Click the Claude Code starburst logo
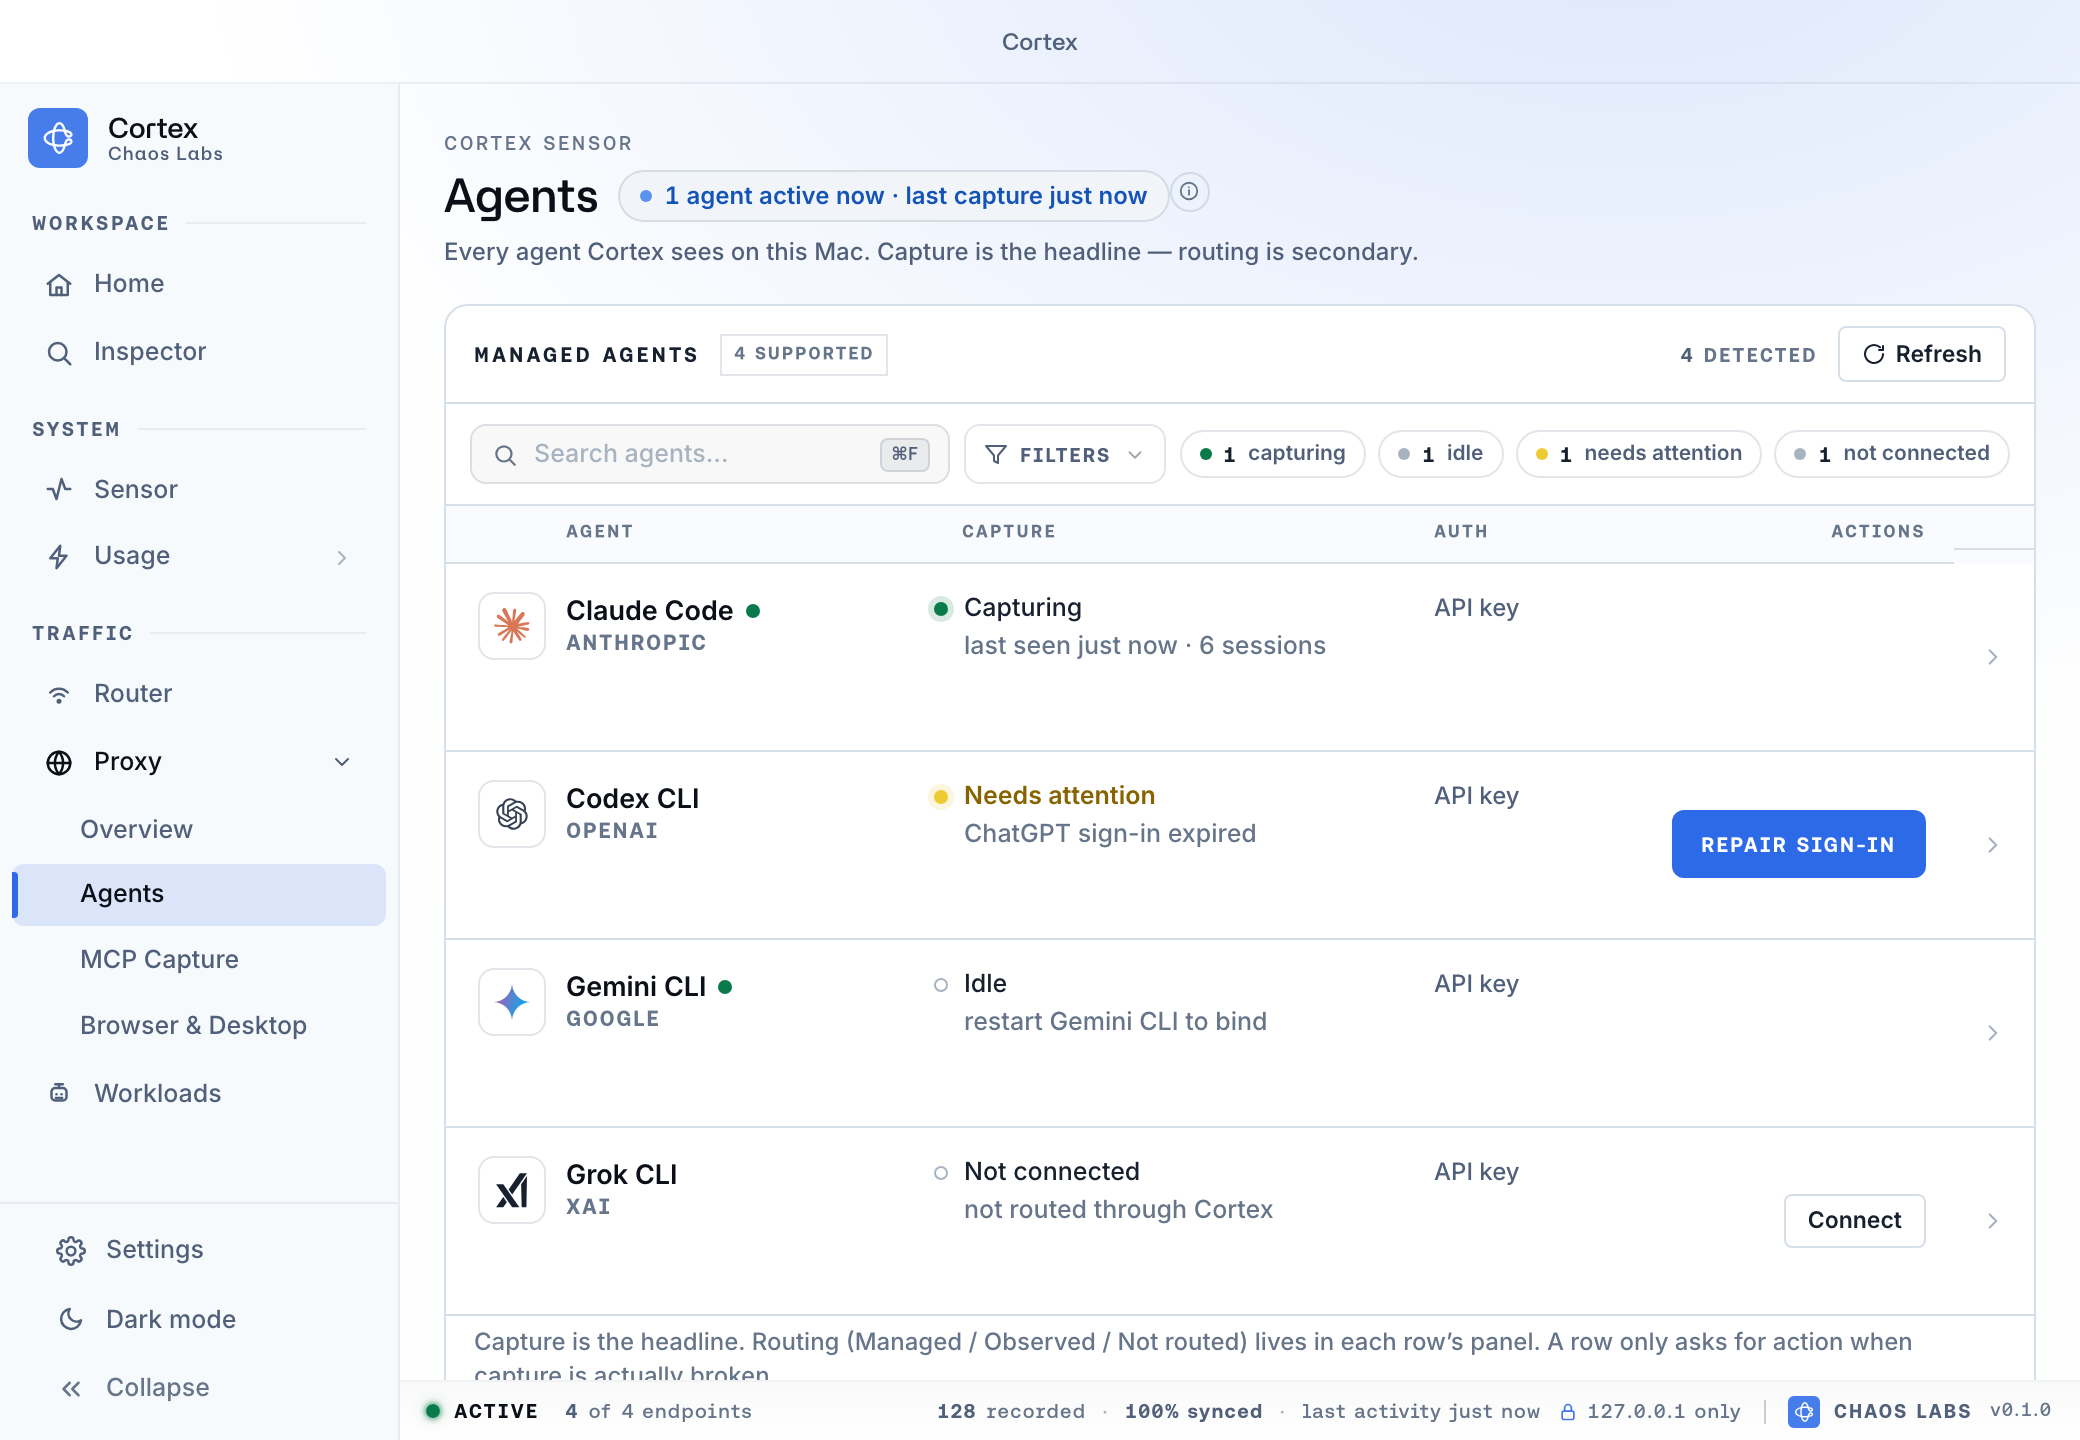The width and height of the screenshot is (2080, 1440). coord(512,626)
